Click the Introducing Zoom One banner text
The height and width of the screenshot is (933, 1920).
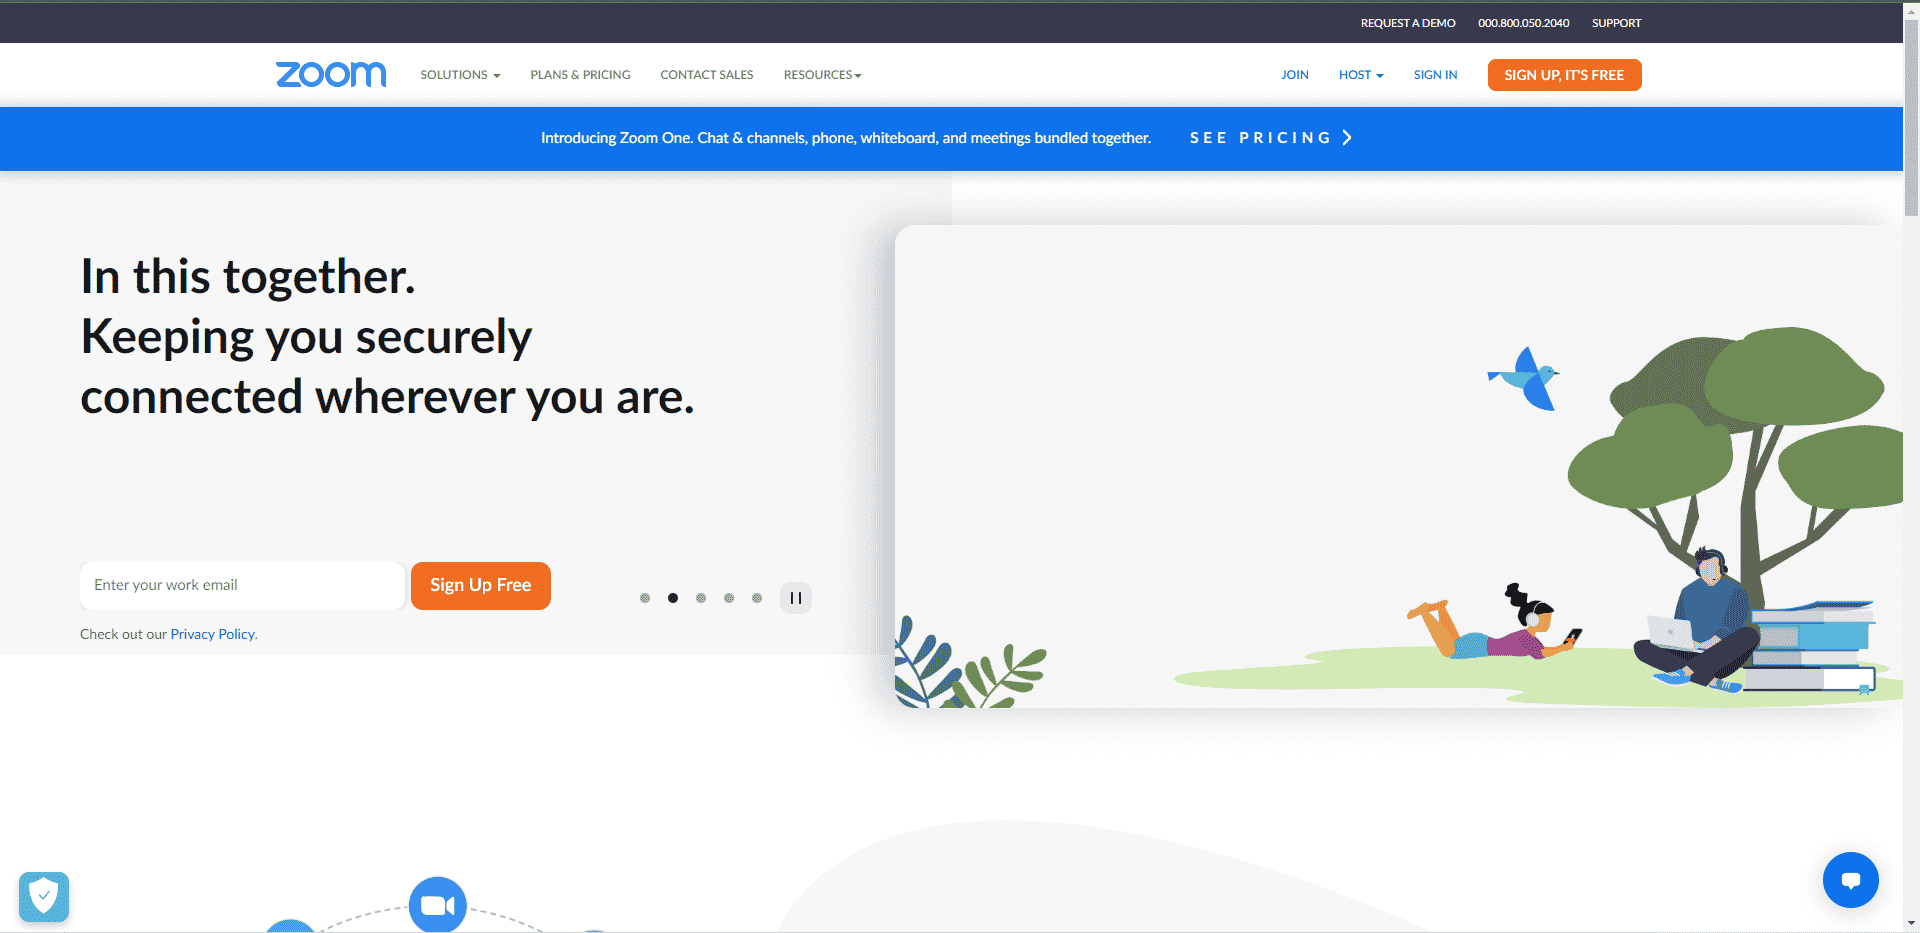[846, 138]
